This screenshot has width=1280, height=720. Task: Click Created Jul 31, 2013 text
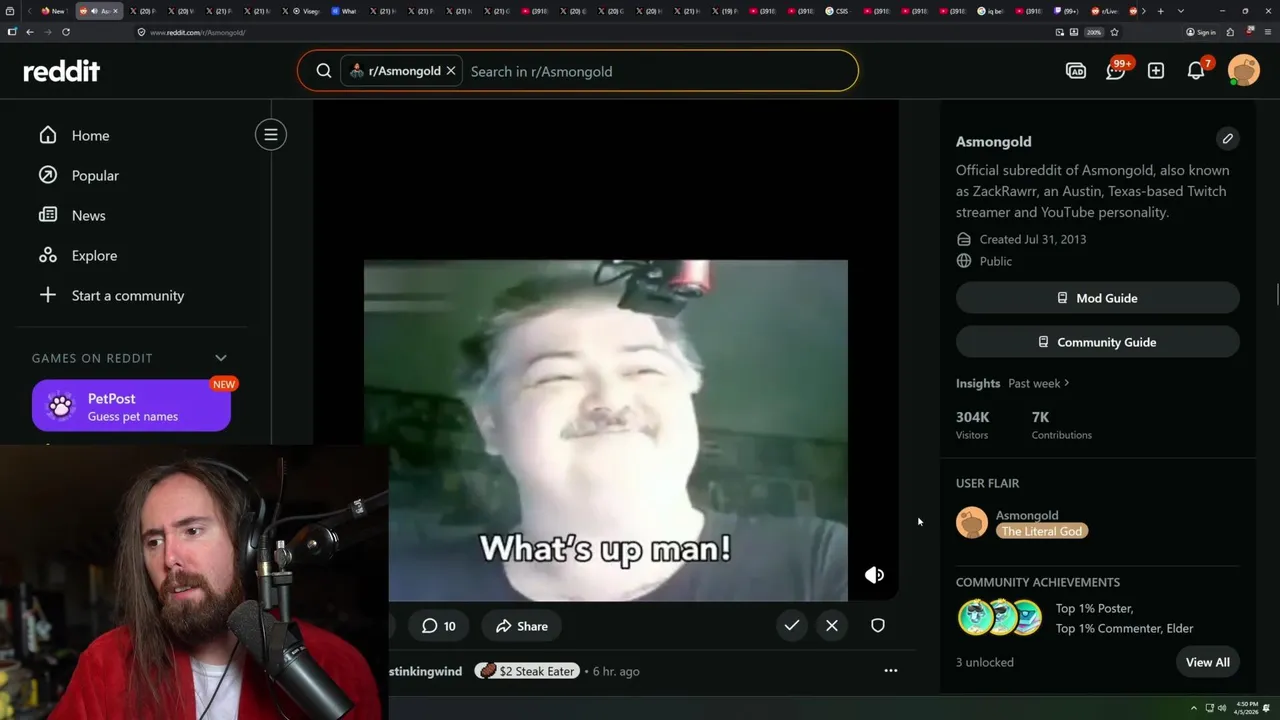click(x=1033, y=239)
